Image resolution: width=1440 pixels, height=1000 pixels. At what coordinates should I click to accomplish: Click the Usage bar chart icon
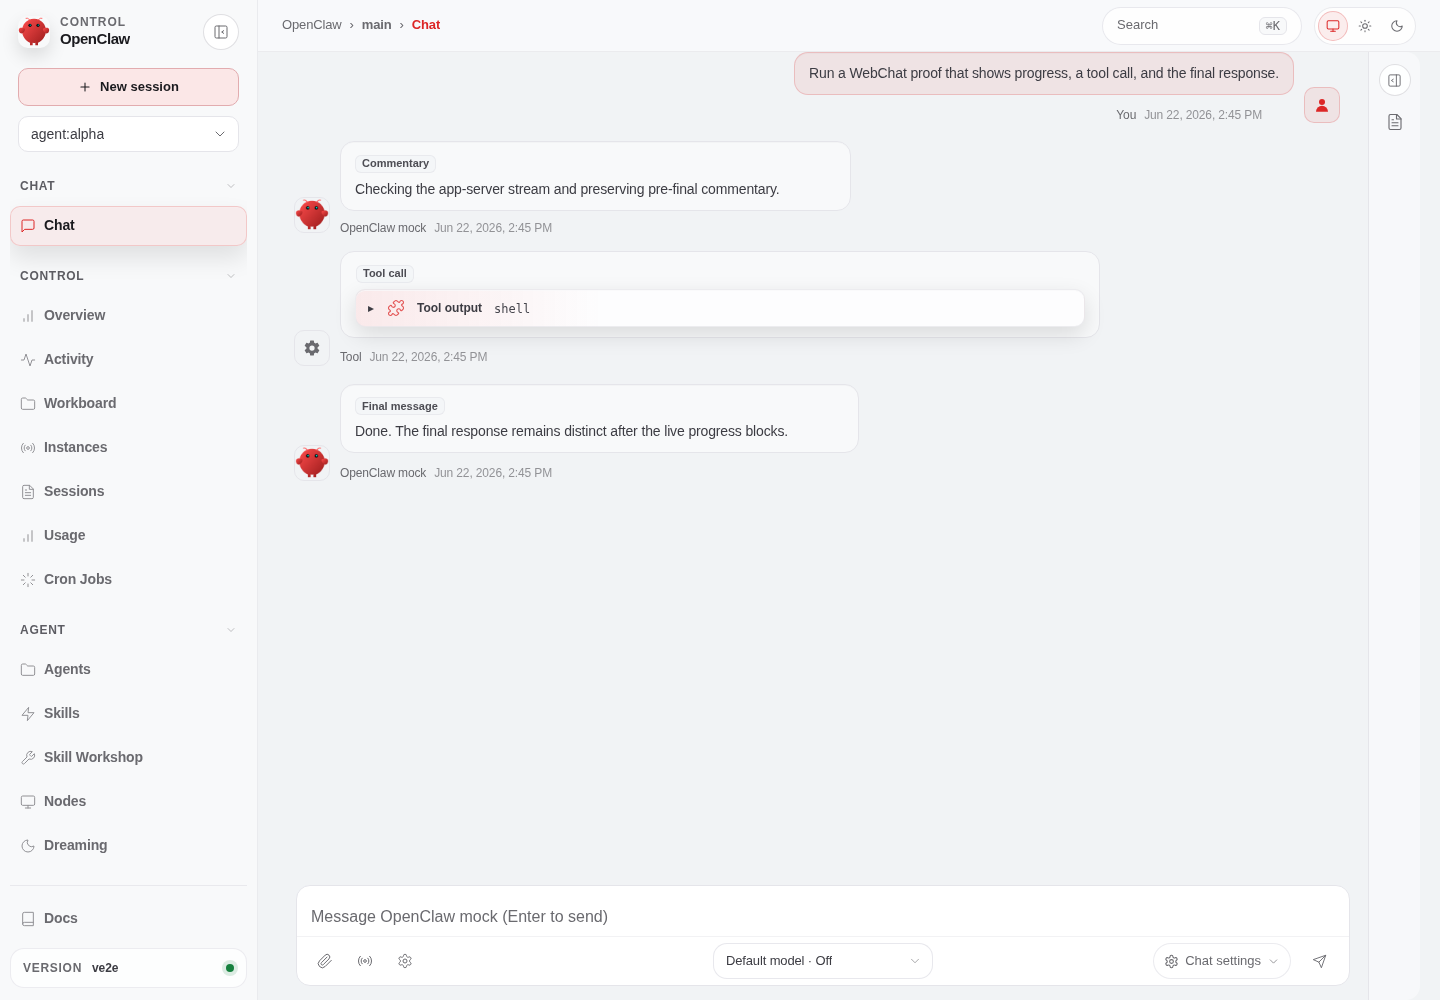pyautogui.click(x=28, y=536)
